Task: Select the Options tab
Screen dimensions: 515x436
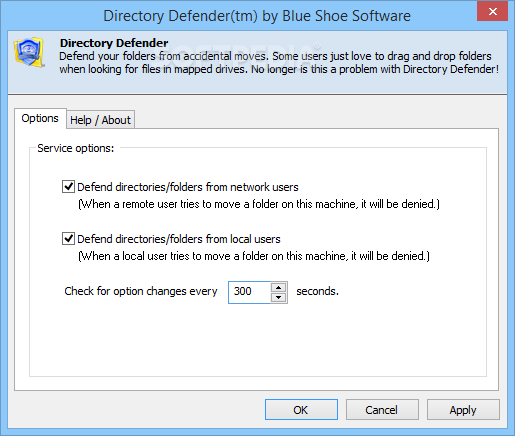Action: tap(40, 118)
